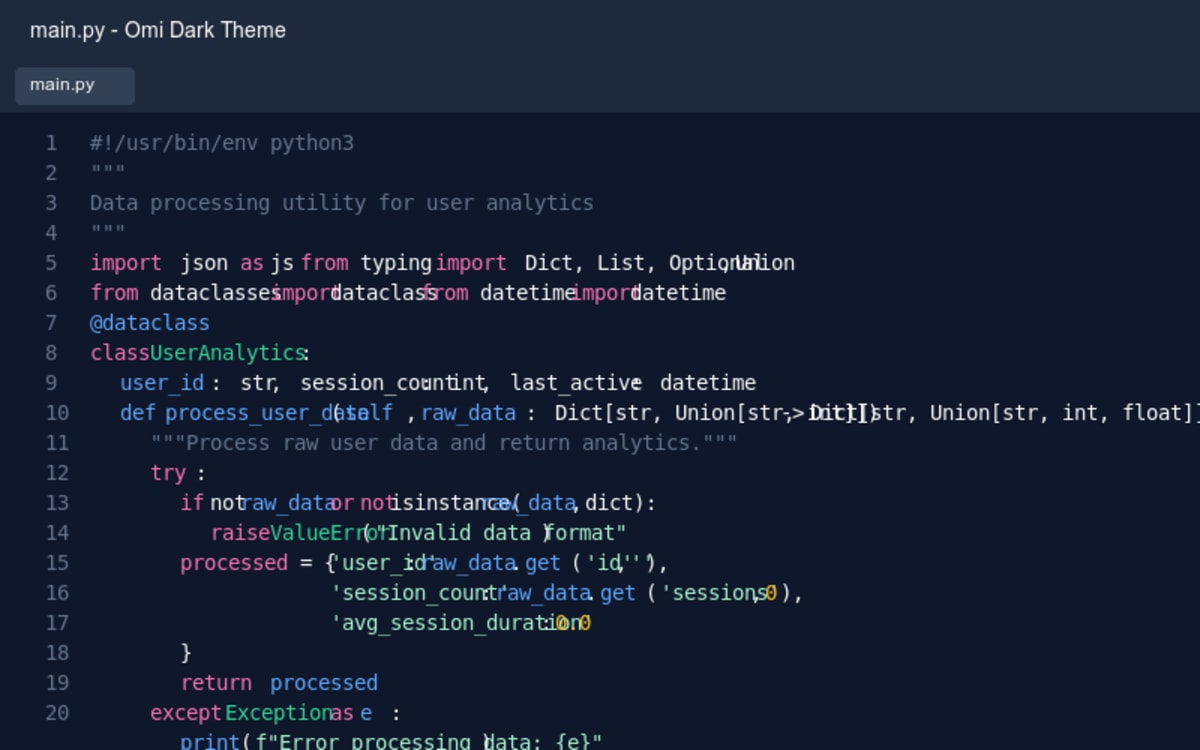Click 'user_id' field on line 9

coord(162,383)
